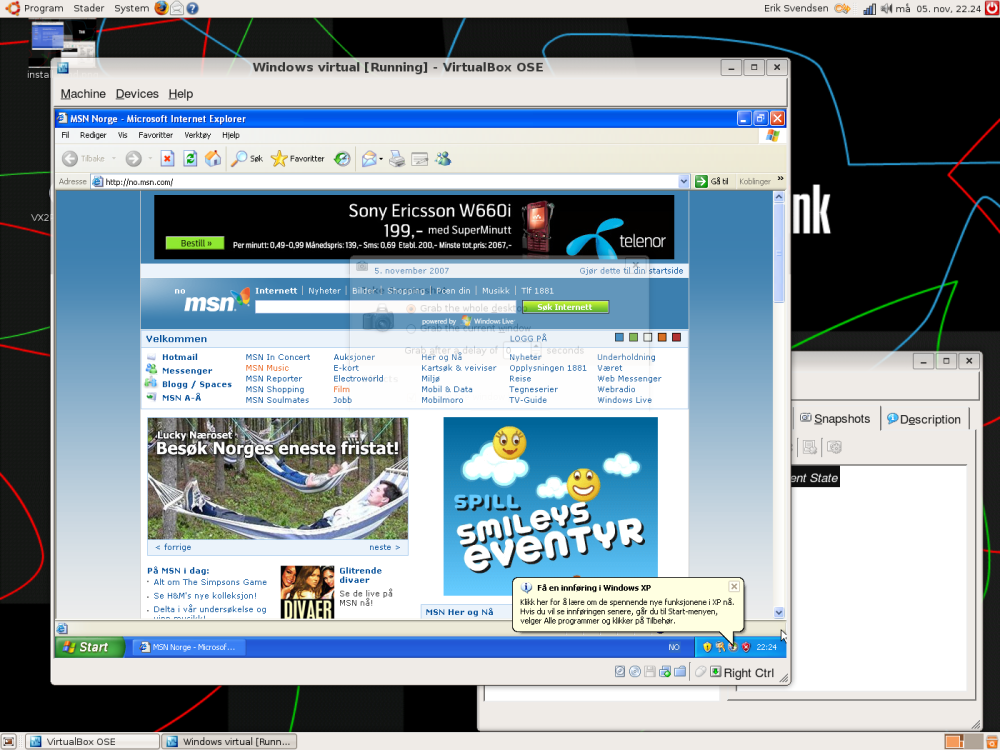Refresh the page with the green arrows icon

pos(190,159)
